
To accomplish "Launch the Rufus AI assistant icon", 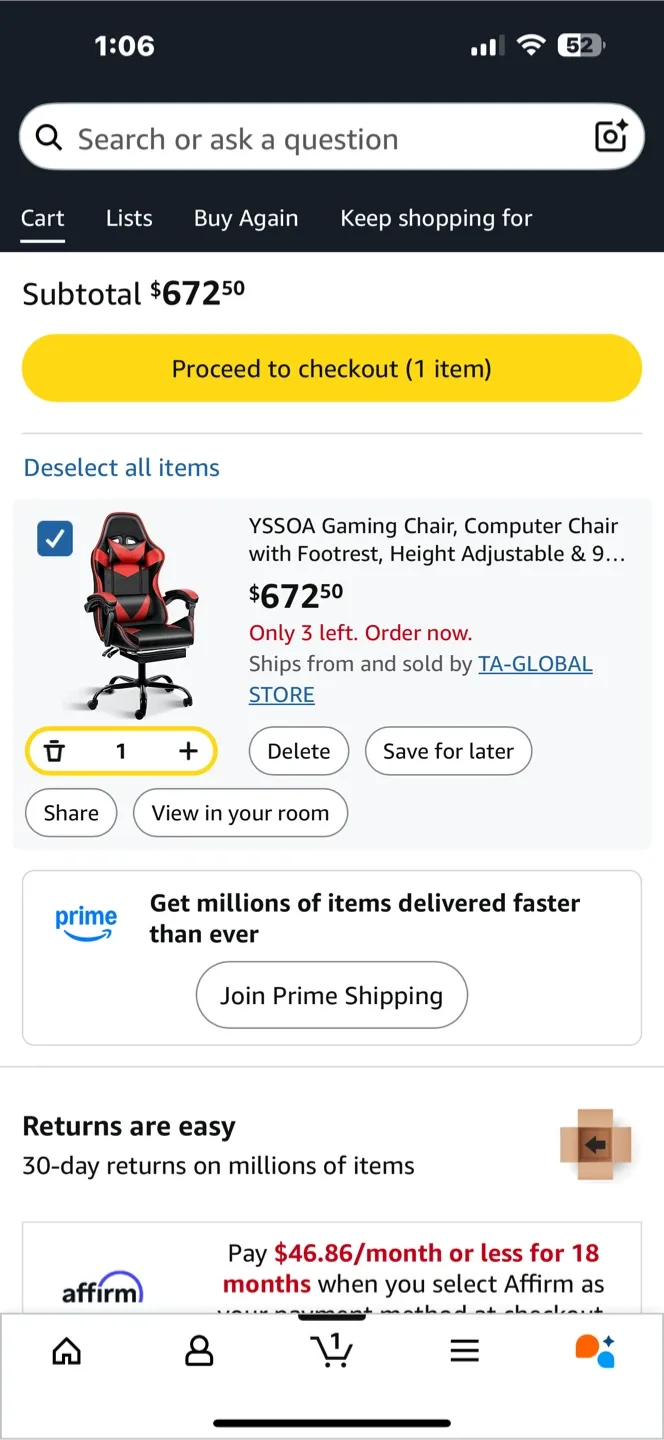I will click(595, 1351).
